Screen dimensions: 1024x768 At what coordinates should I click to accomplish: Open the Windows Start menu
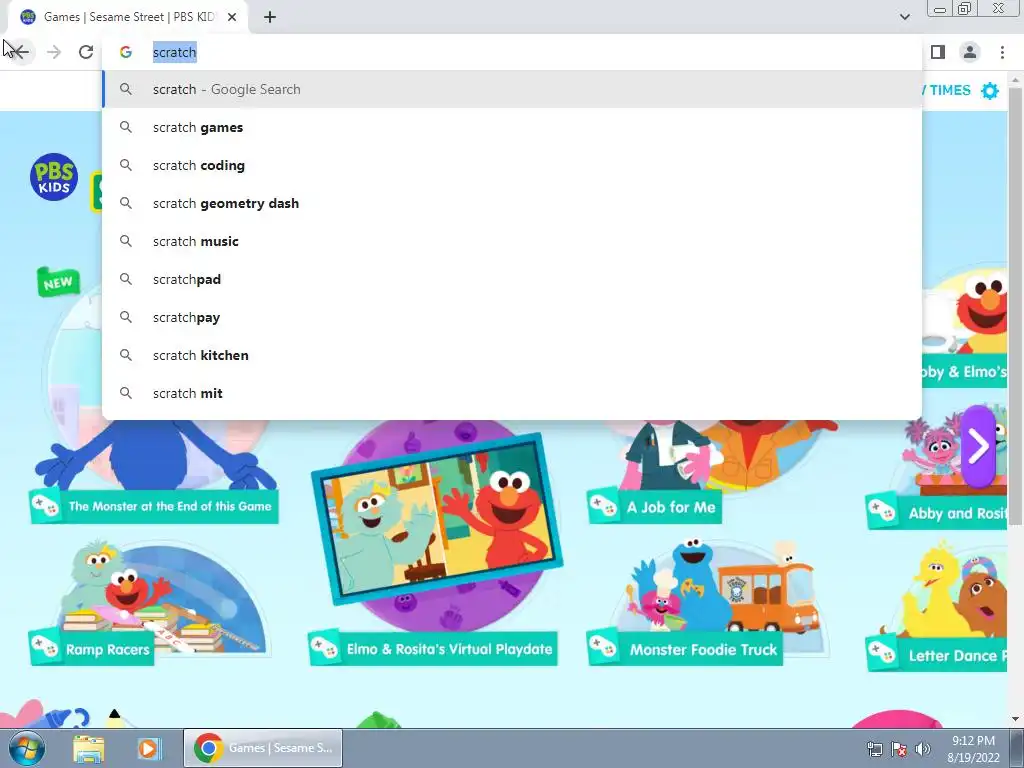[x=27, y=748]
